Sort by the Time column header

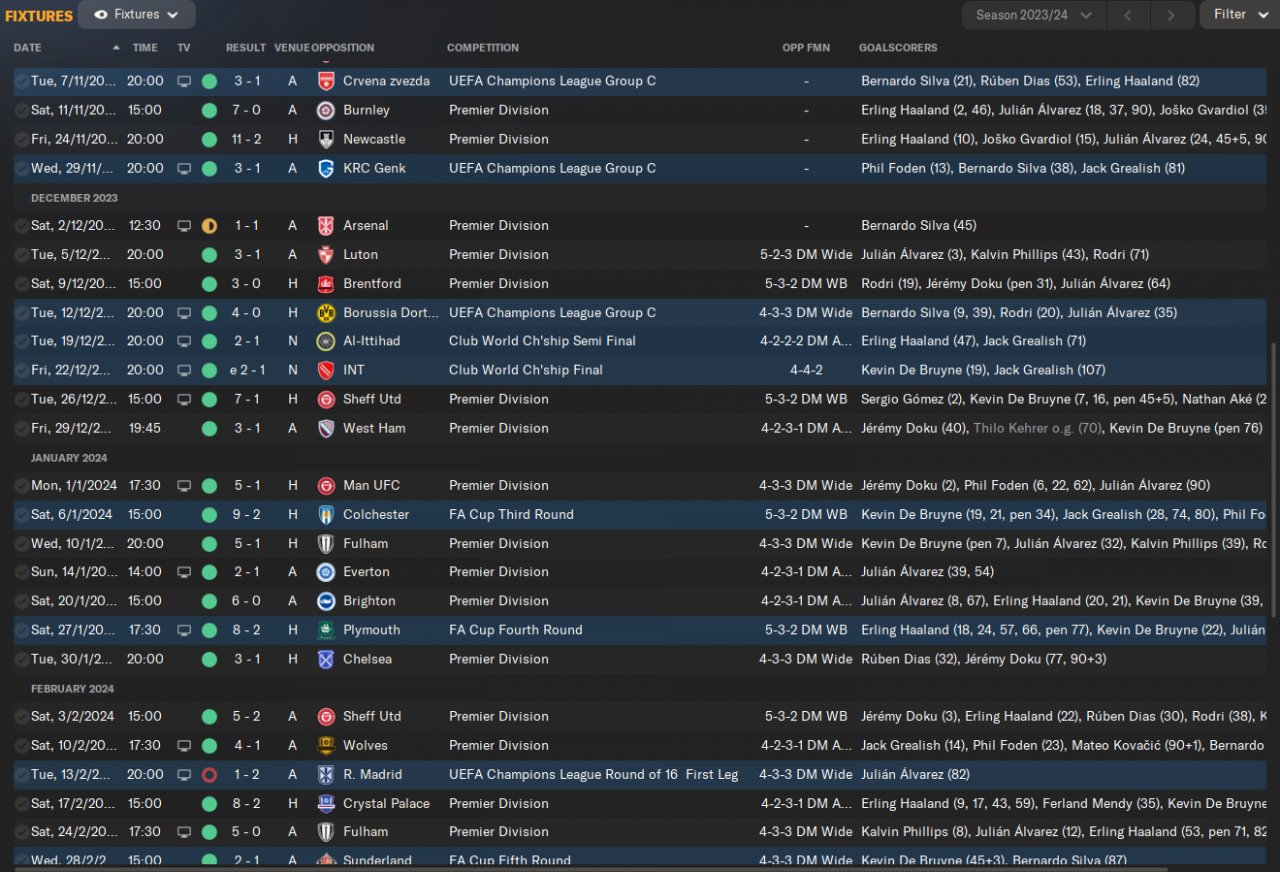pyautogui.click(x=145, y=48)
